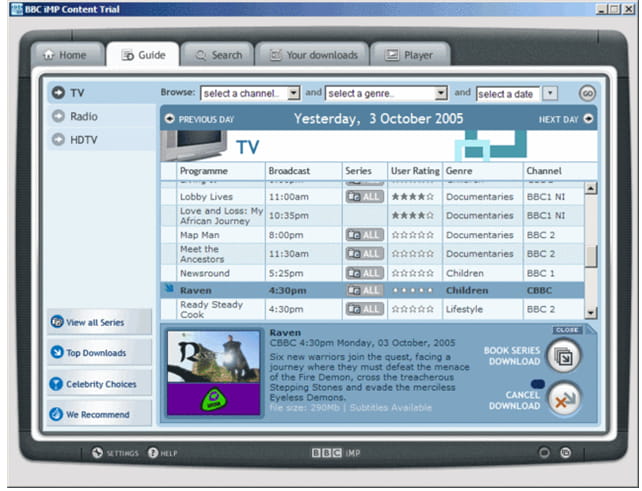The image size is (642, 491).
Task: Open Celebrity Choices
Action: tap(99, 384)
